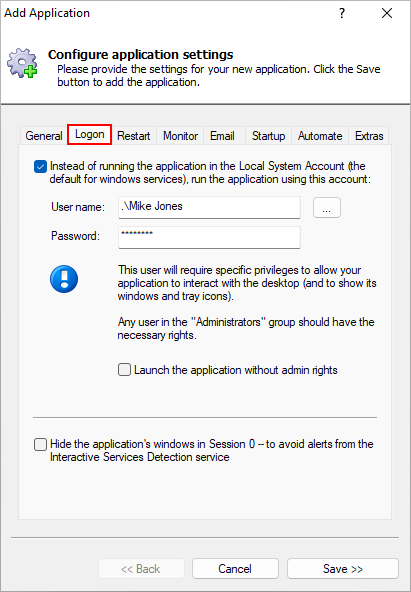Show the Automate tab

[320, 136]
